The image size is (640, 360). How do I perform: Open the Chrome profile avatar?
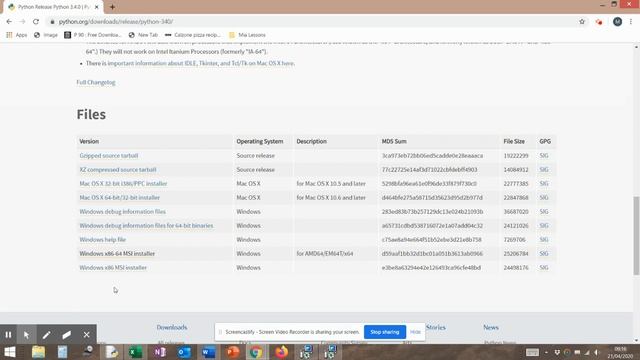click(617, 22)
